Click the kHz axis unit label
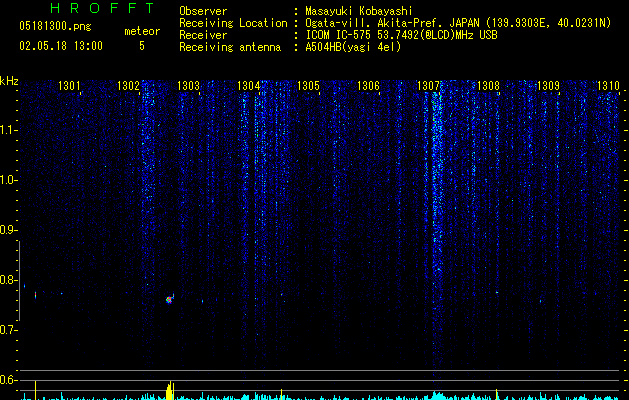Screen dimensions: 629x400 pos(9,81)
